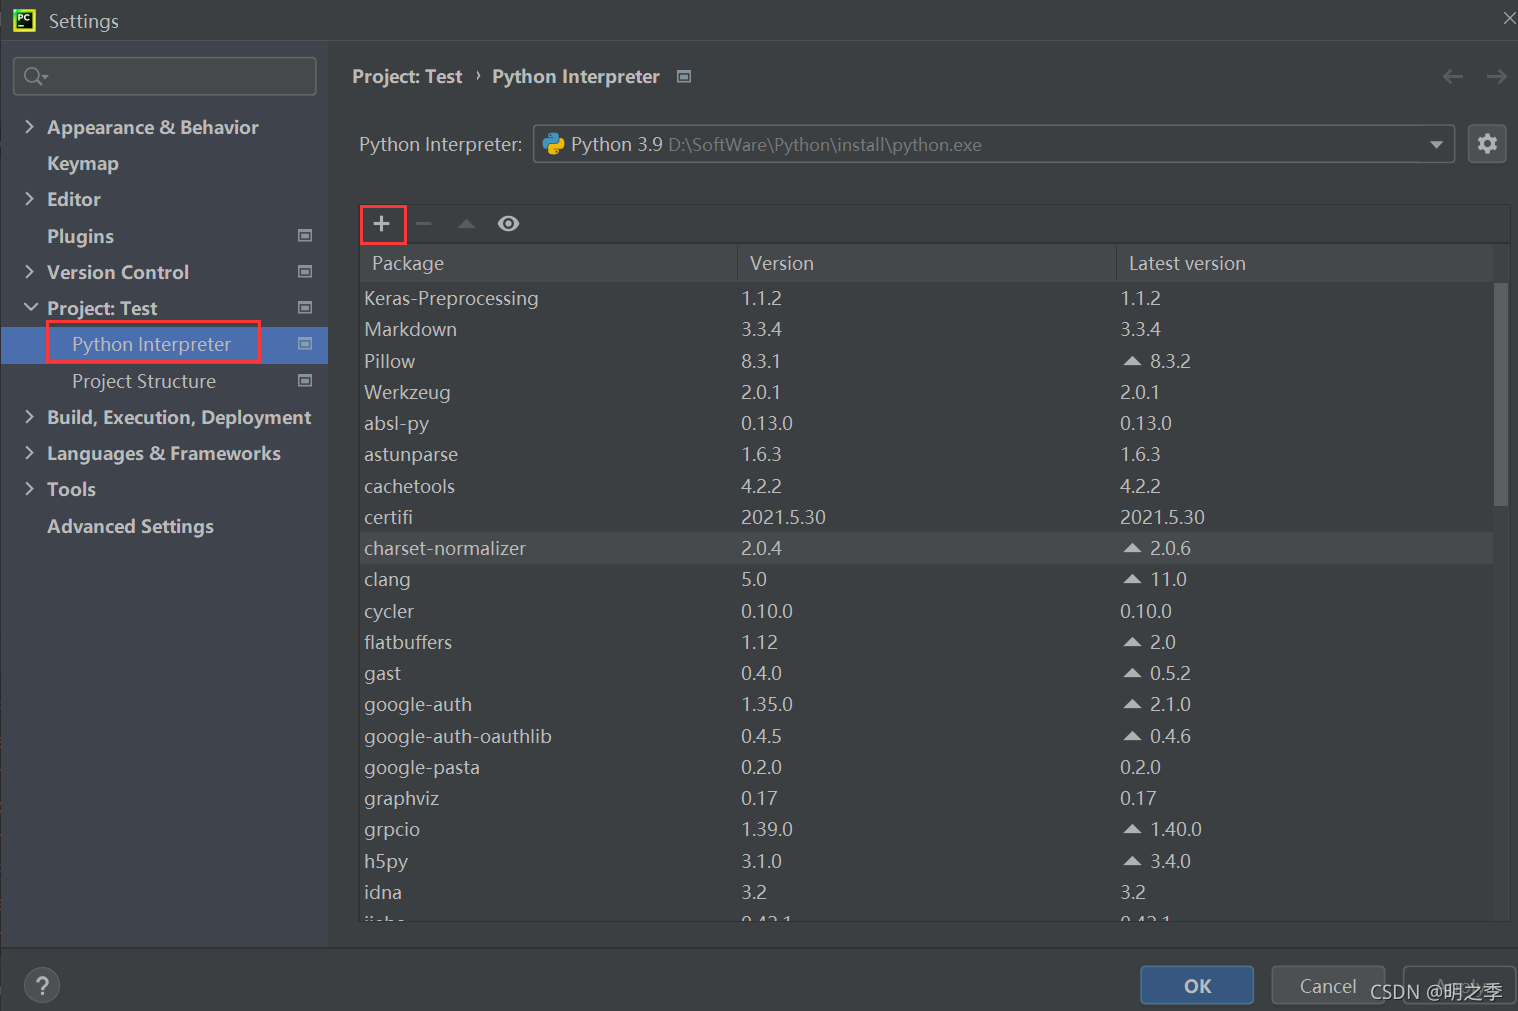
Task: Select the cachetools package row
Action: point(926,486)
